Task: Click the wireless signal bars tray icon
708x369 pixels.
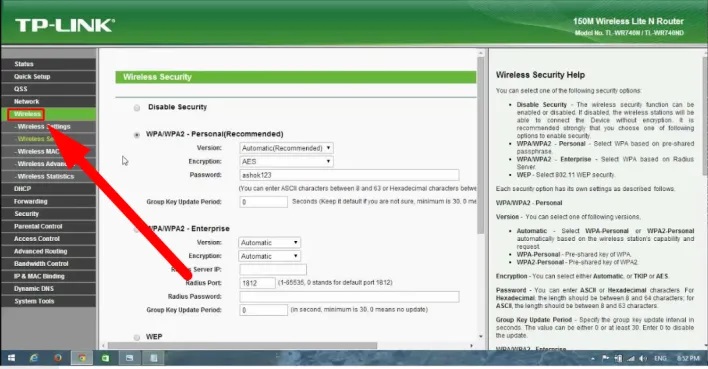Action: point(631,359)
